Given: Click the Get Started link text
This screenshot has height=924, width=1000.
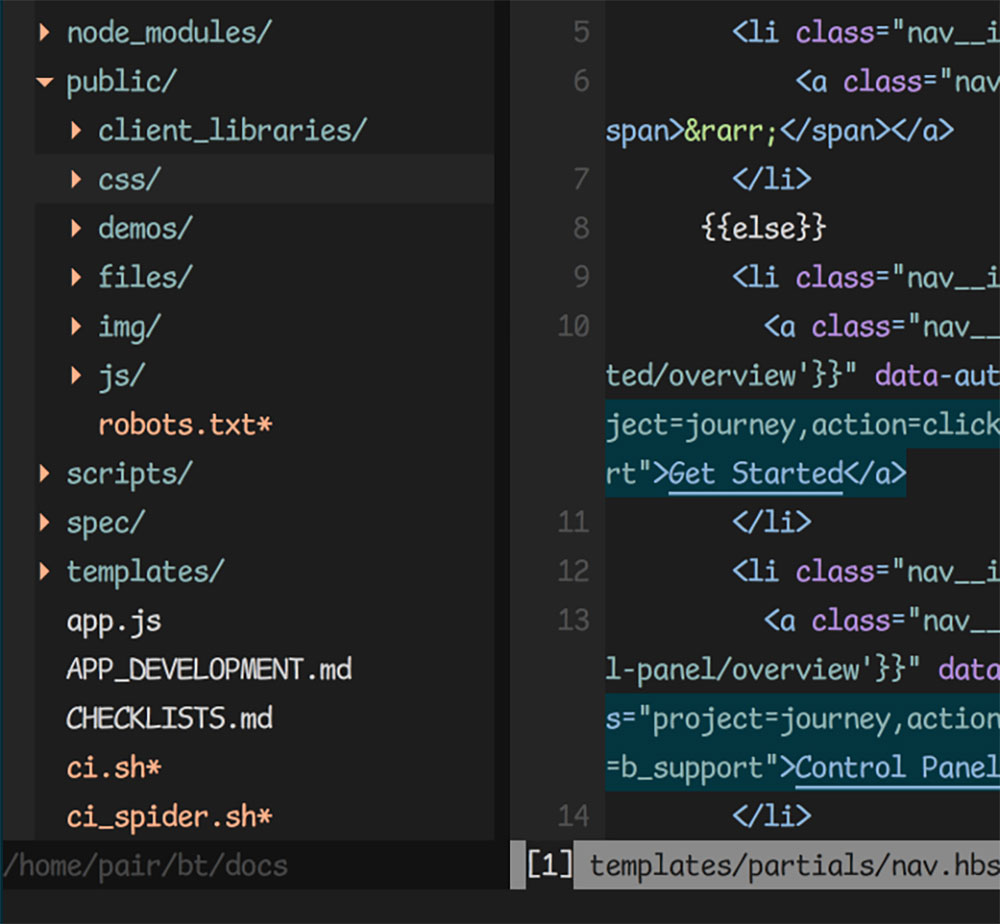Looking at the screenshot, I should [755, 473].
